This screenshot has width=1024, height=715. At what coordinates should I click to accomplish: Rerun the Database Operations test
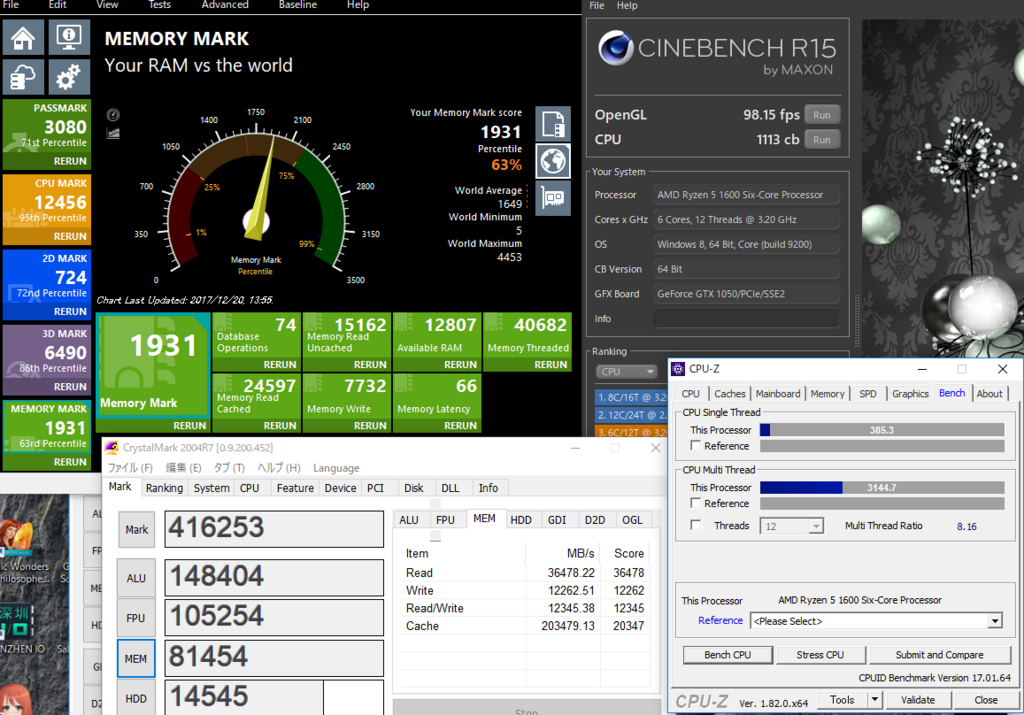point(280,364)
